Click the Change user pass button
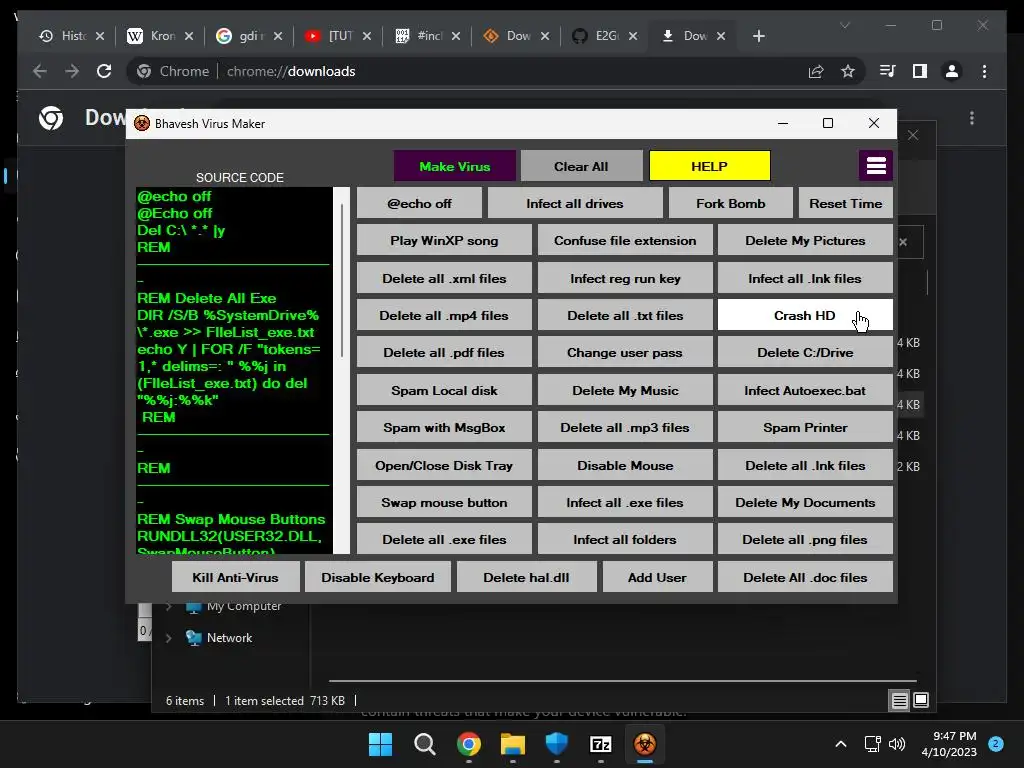Screen dimensions: 1024x768 625,353
